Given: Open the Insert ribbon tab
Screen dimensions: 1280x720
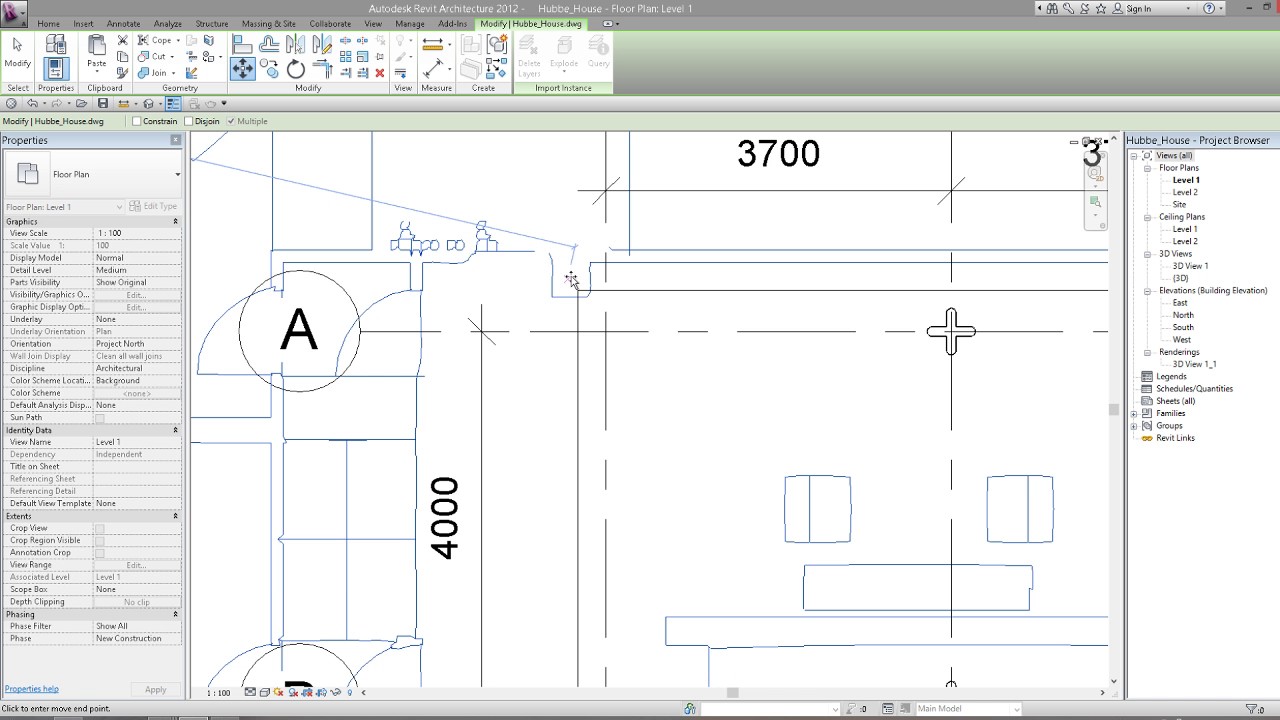Looking at the screenshot, I should pos(83,23).
